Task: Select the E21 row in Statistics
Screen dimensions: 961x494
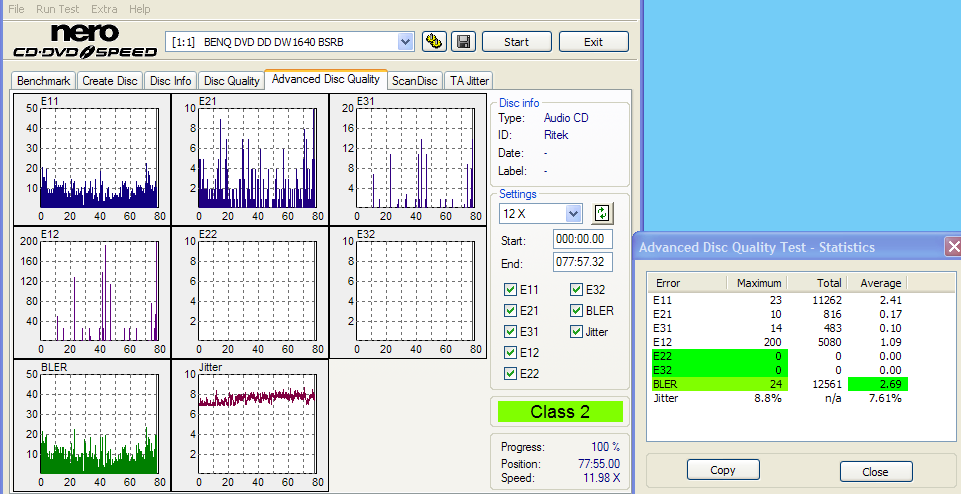Action: tap(778, 314)
